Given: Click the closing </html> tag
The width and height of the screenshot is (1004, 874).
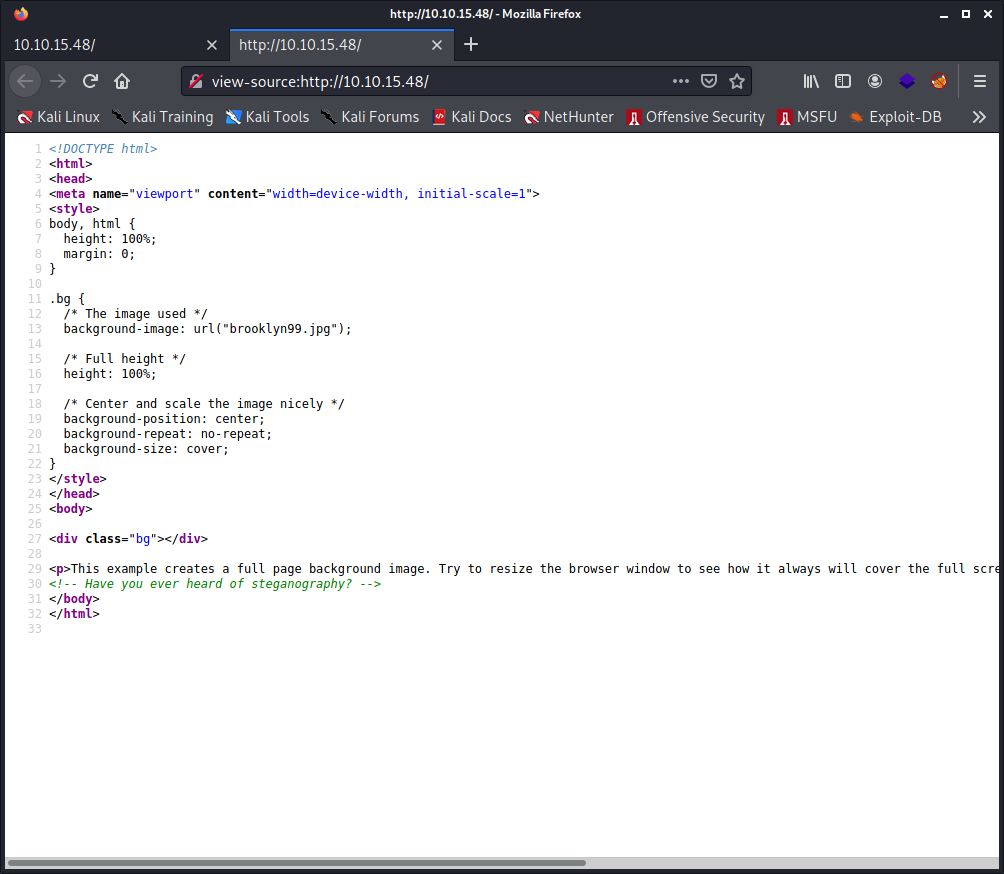Looking at the screenshot, I should click(74, 614).
